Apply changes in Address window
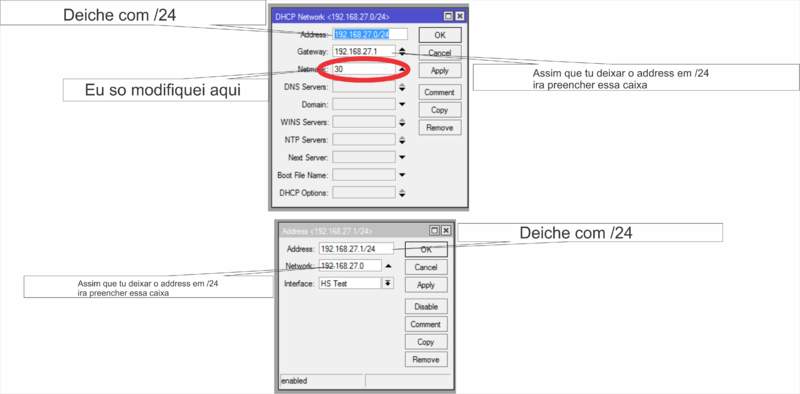800x394 pixels. [x=426, y=285]
